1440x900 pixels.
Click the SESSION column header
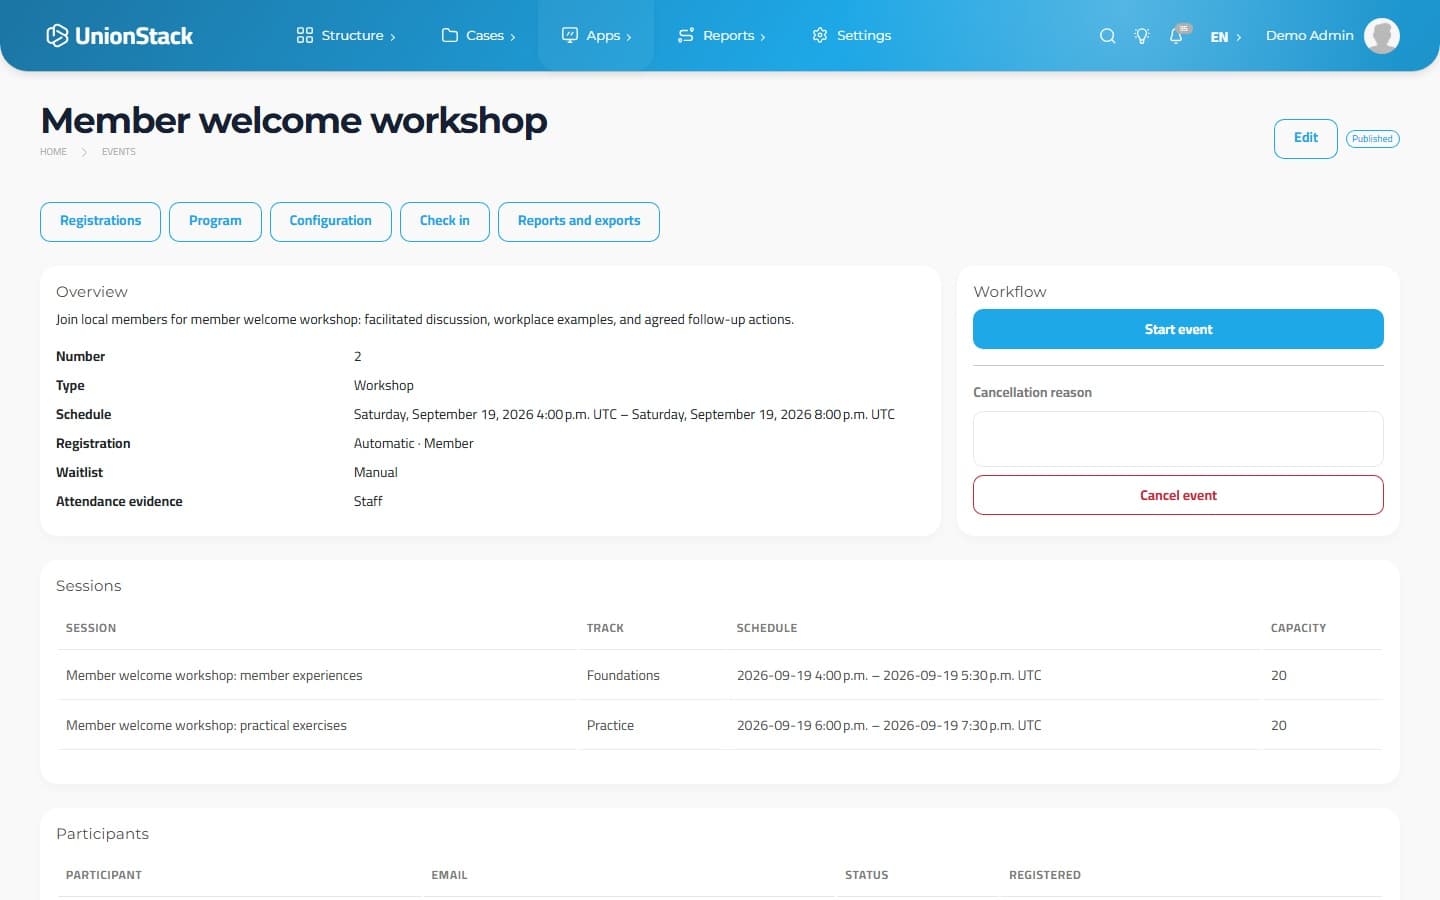[x=91, y=628]
